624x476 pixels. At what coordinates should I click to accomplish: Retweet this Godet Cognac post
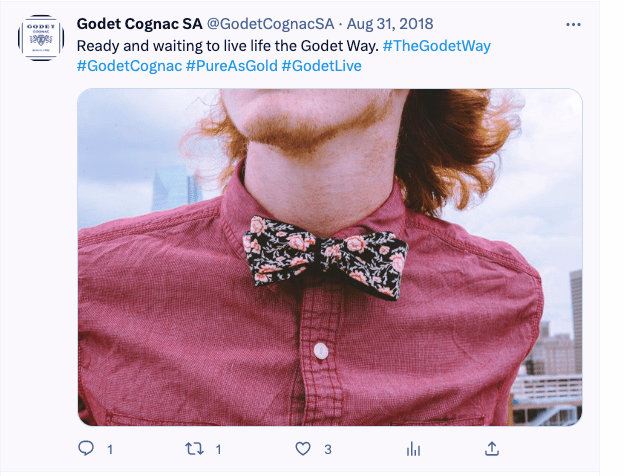point(196,449)
